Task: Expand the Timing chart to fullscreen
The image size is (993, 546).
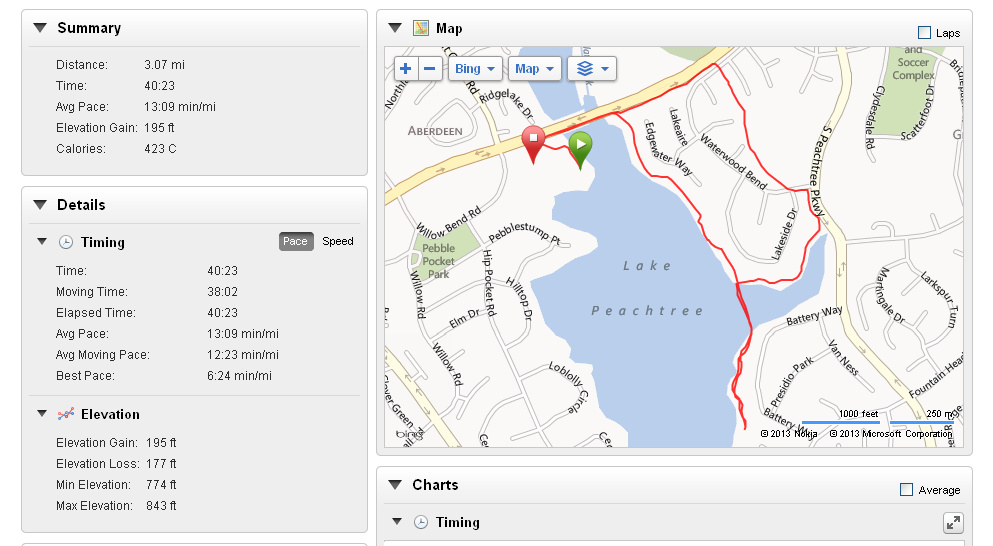Action: coord(953,523)
